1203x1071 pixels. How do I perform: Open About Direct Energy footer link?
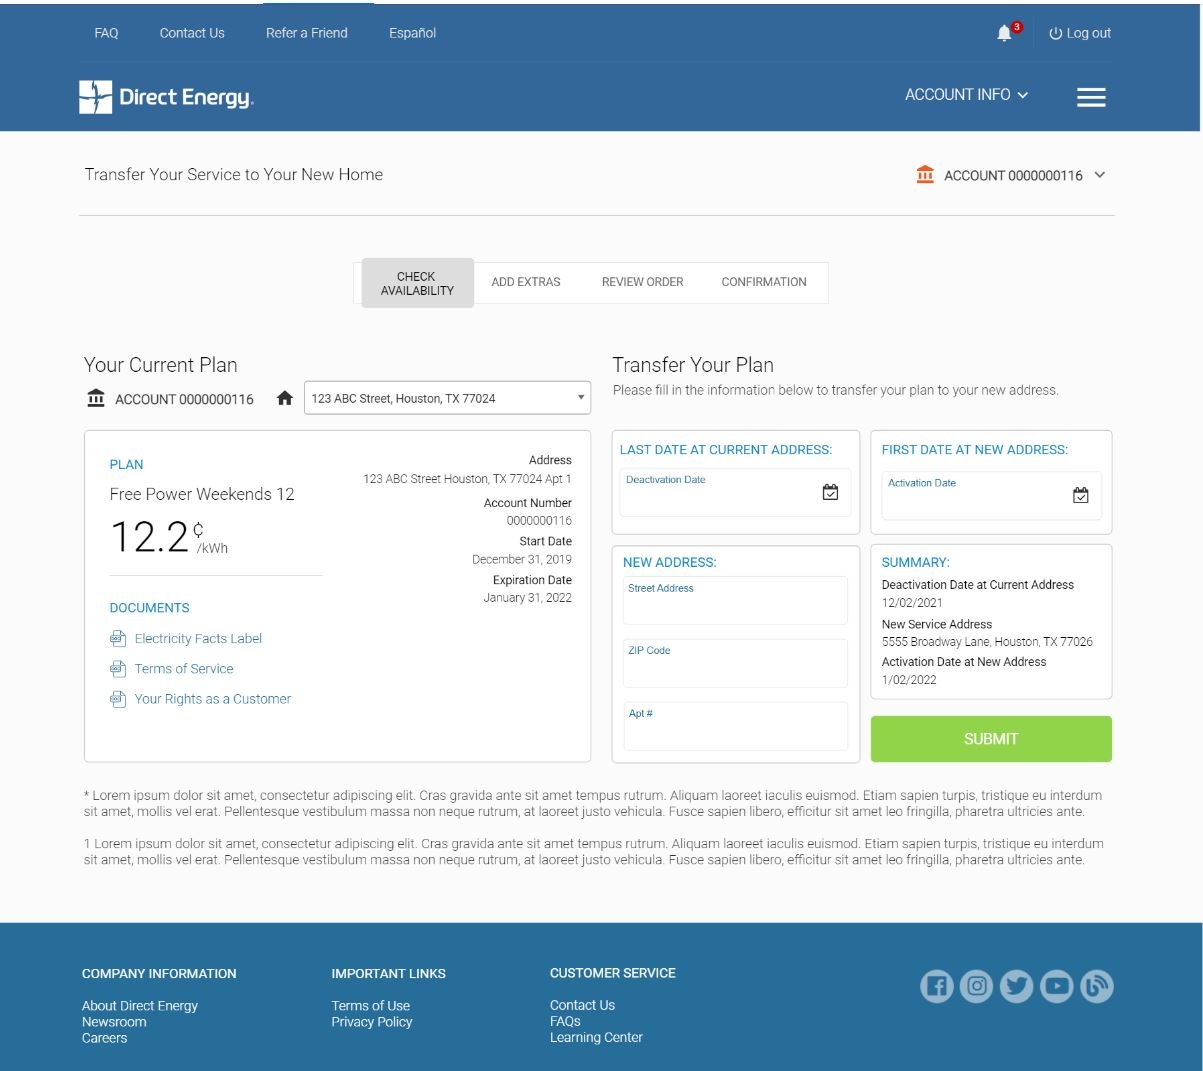pyautogui.click(x=140, y=1006)
